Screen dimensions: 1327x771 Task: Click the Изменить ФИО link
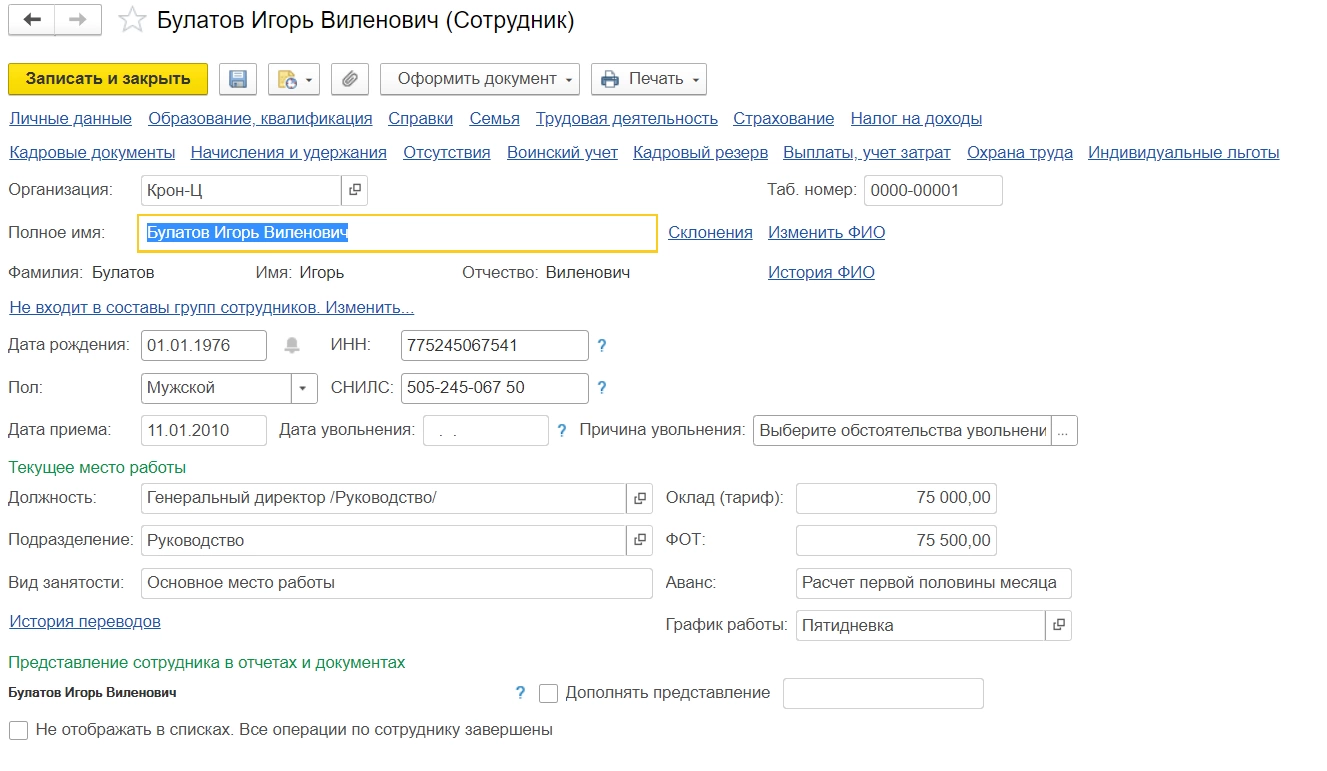pyautogui.click(x=826, y=232)
